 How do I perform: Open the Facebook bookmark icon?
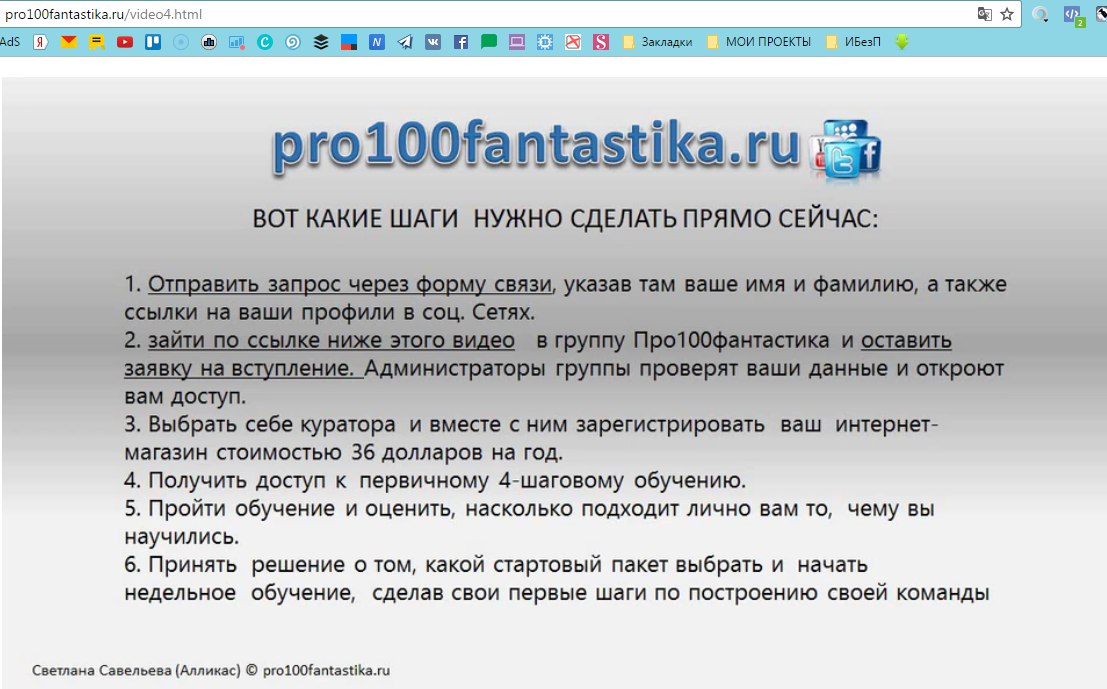coord(460,42)
